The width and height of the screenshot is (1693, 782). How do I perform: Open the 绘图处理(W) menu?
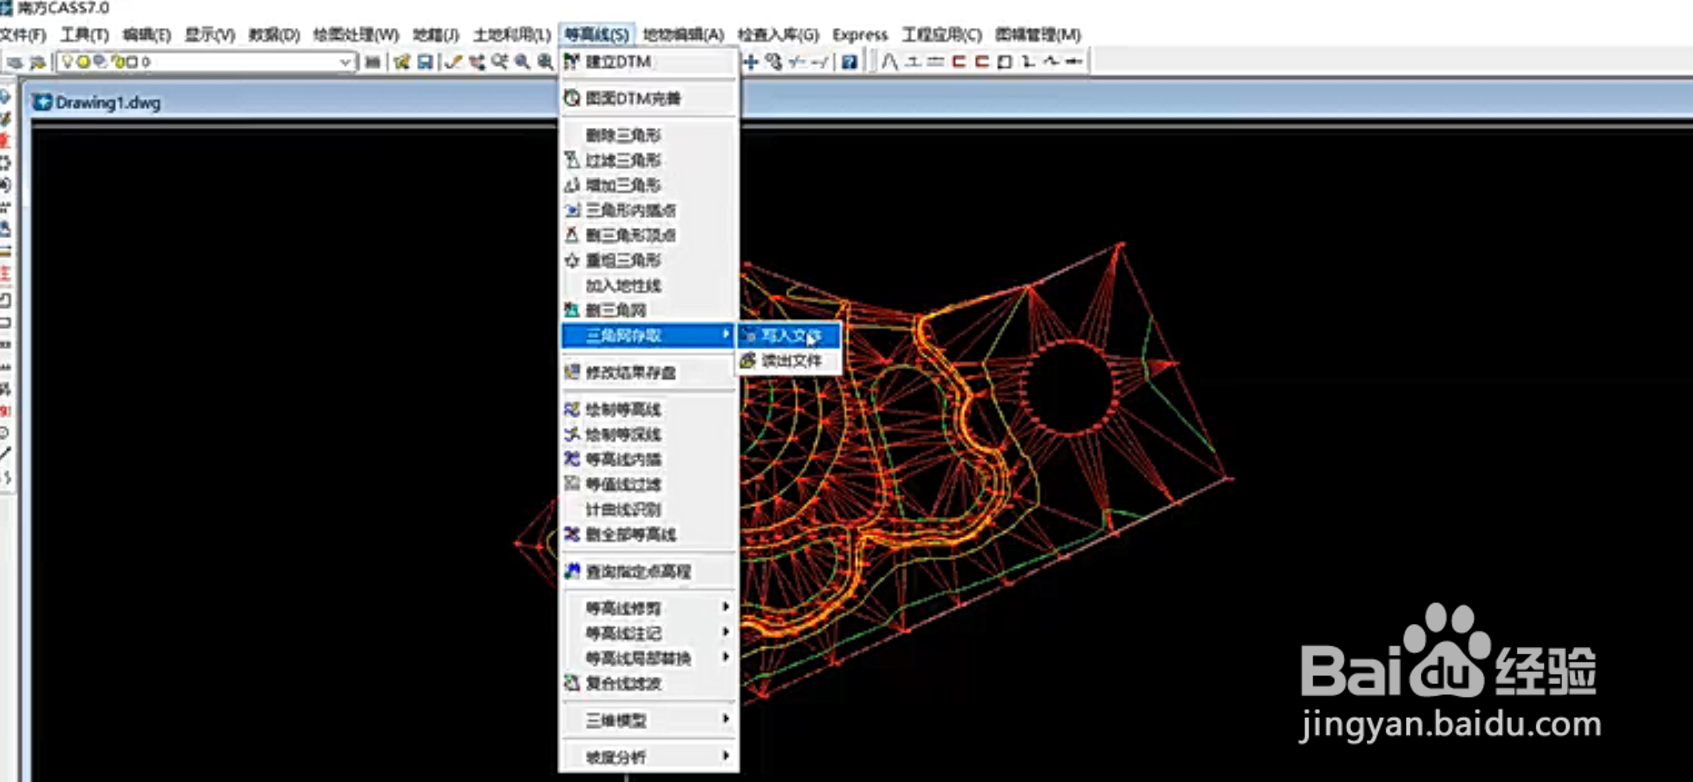[355, 34]
